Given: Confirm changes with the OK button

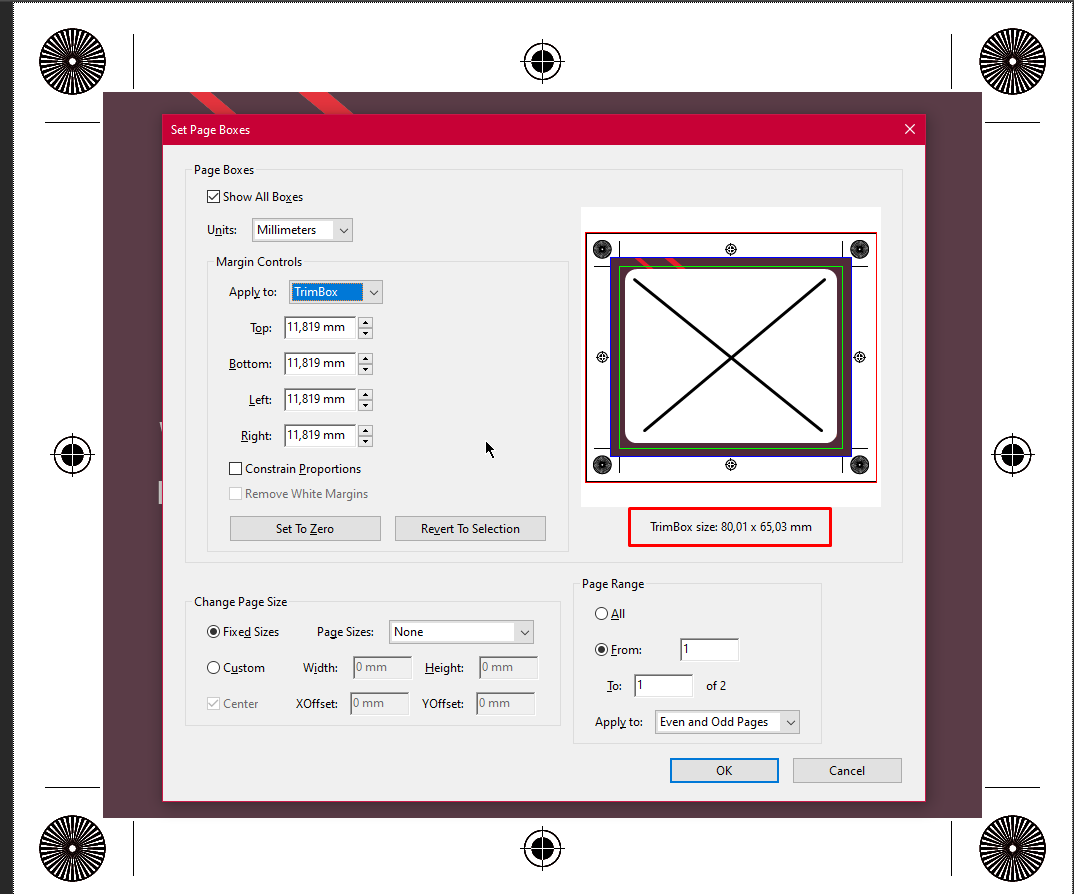Looking at the screenshot, I should point(724,770).
